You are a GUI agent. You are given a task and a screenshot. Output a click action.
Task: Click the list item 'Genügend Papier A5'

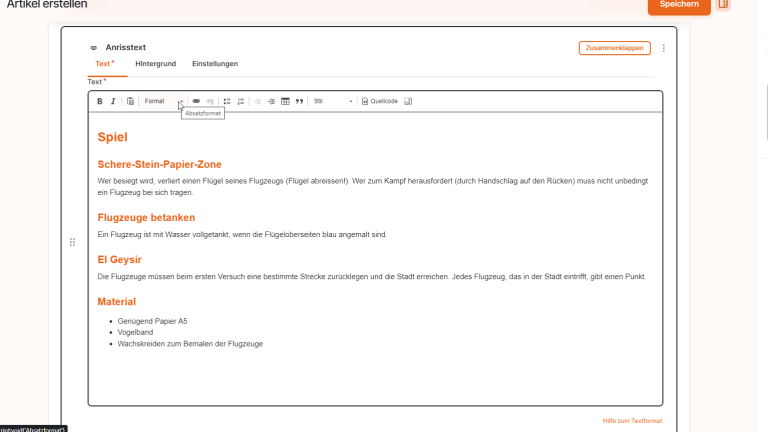(152, 321)
